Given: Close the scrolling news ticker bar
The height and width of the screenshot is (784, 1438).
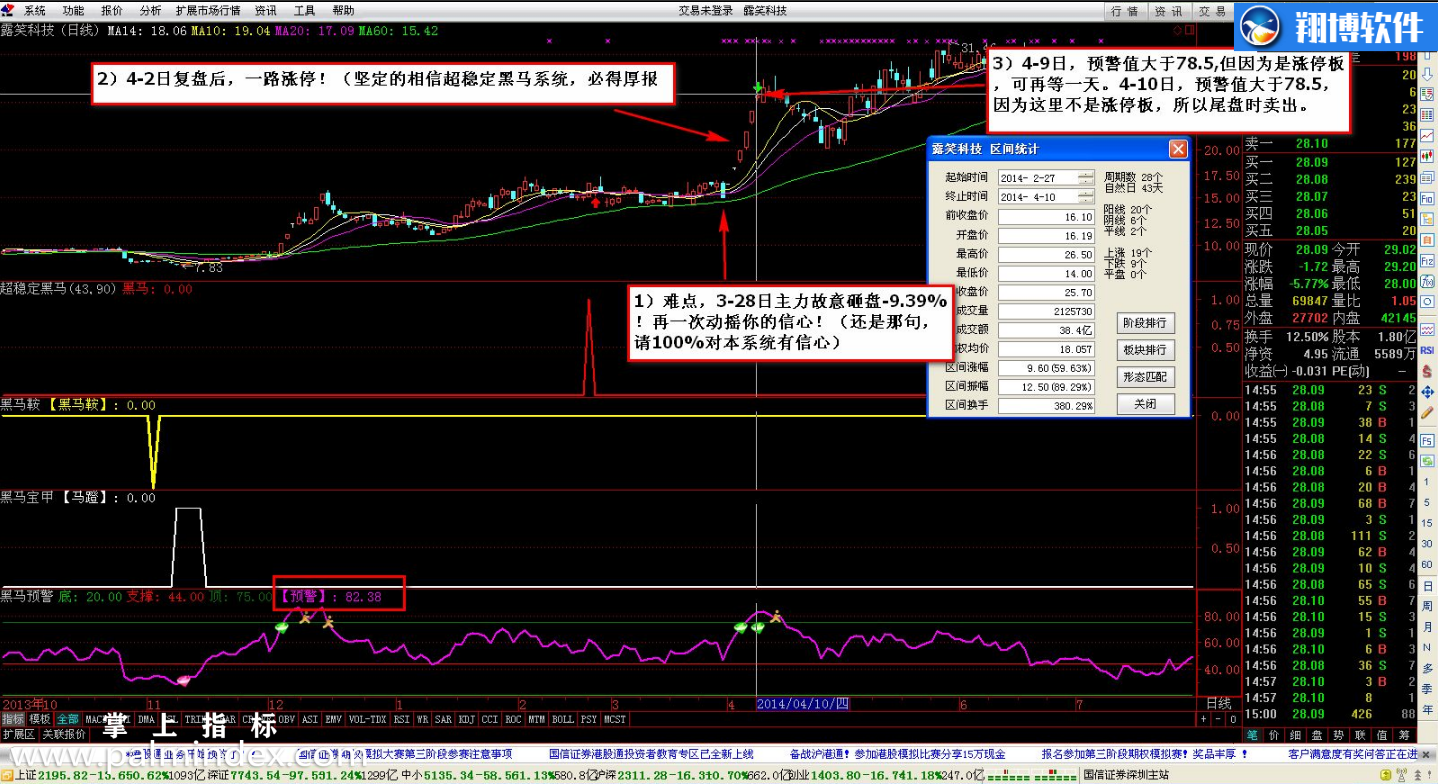Looking at the screenshot, I should tap(1427, 754).
